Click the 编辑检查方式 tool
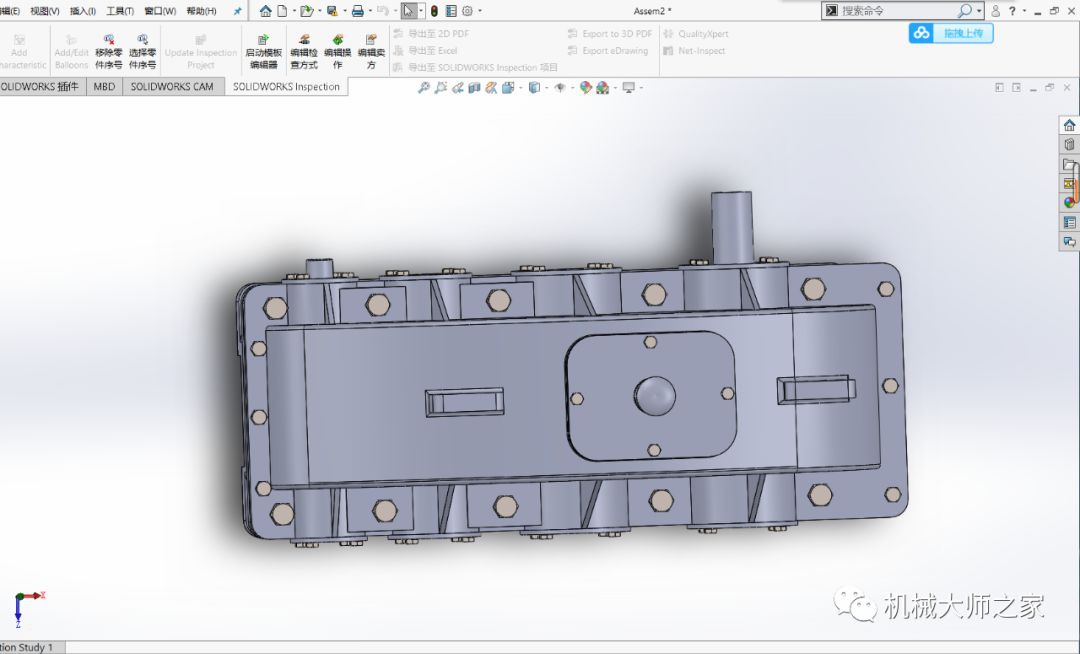 [304, 47]
